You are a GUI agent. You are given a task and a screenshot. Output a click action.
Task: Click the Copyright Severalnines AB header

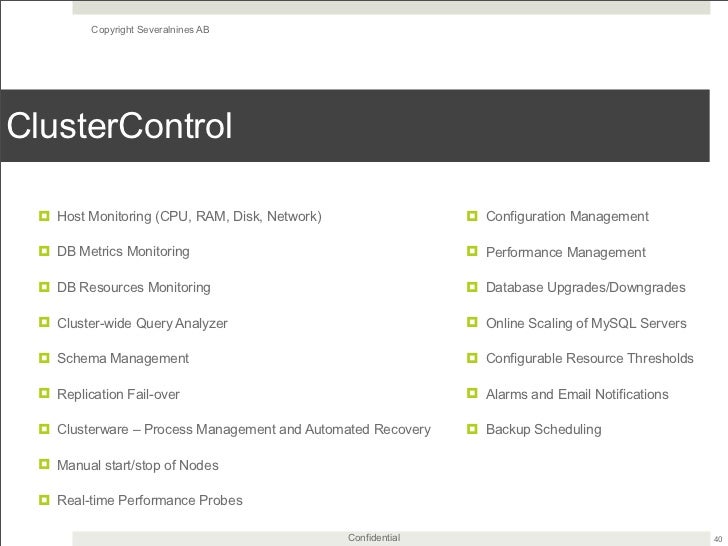[150, 29]
